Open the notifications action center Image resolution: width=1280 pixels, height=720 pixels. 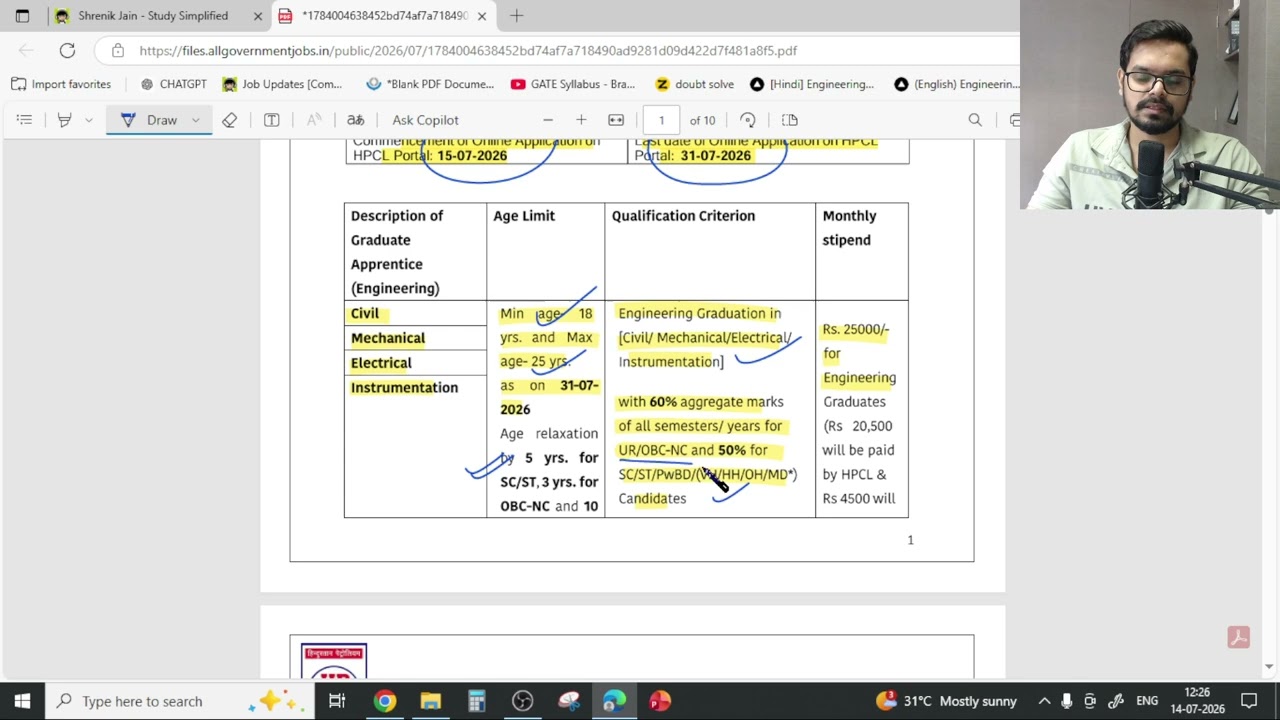point(1249,701)
